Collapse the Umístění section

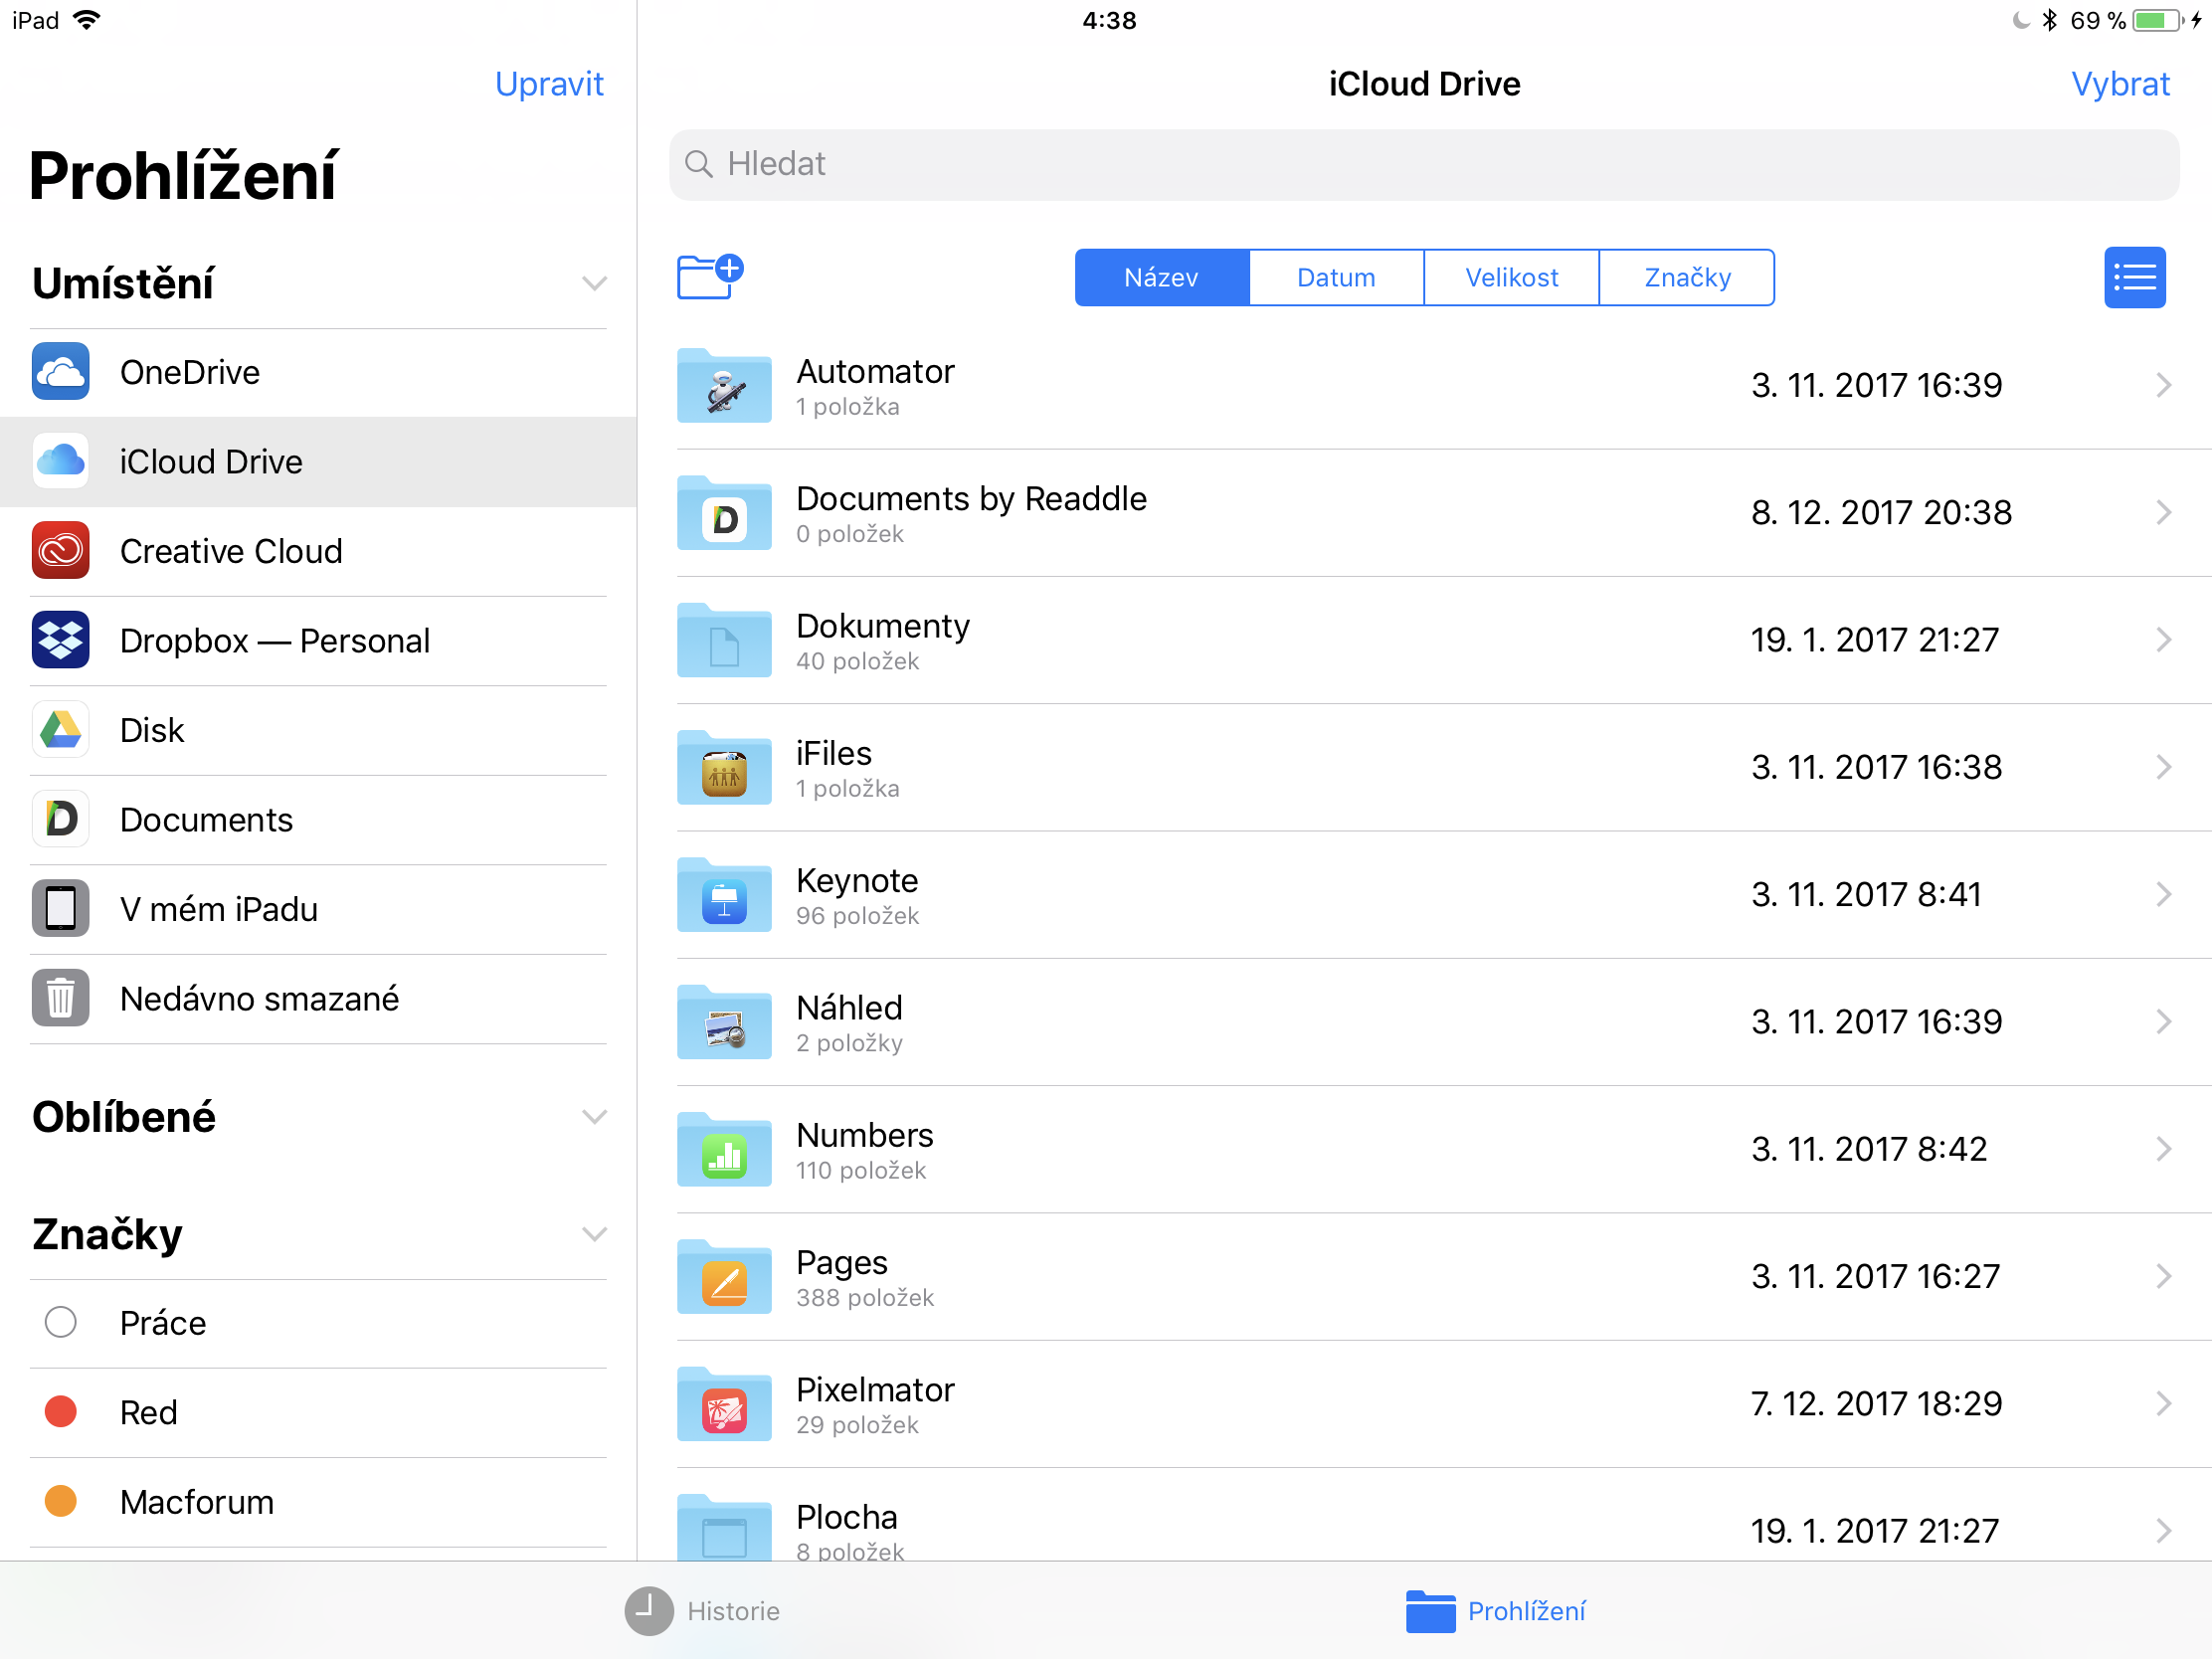(x=594, y=284)
